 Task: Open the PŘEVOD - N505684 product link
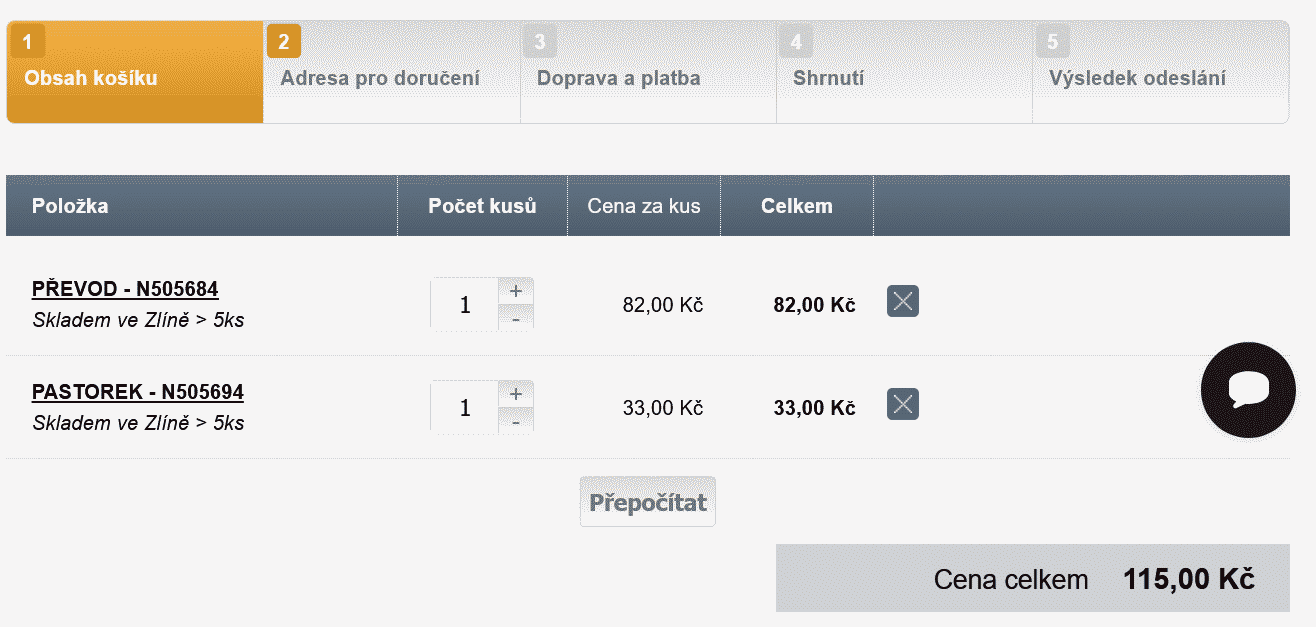point(125,289)
